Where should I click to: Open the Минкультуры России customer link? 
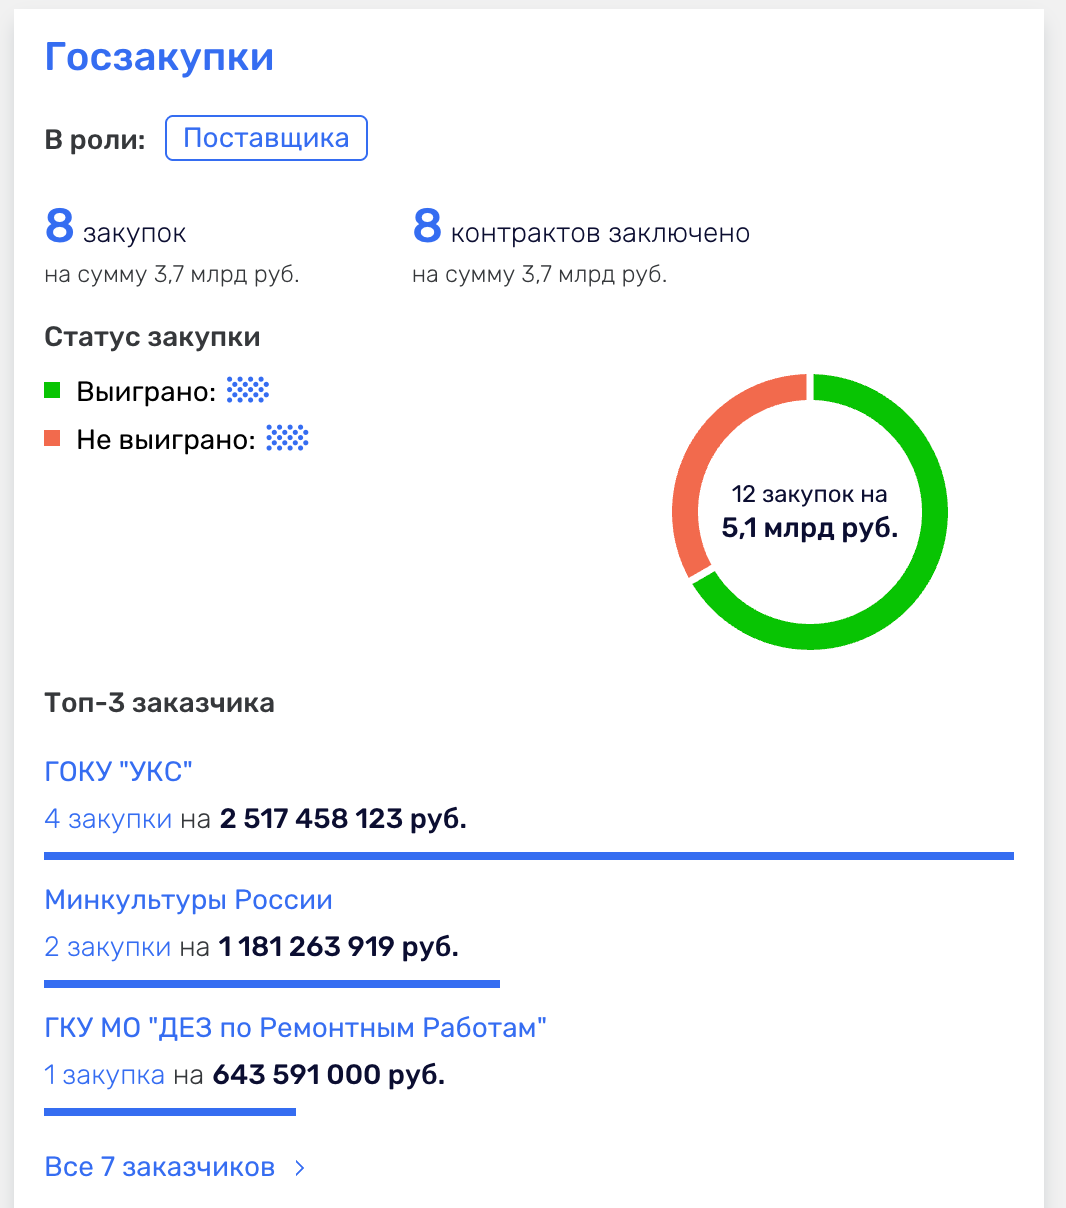point(188,899)
